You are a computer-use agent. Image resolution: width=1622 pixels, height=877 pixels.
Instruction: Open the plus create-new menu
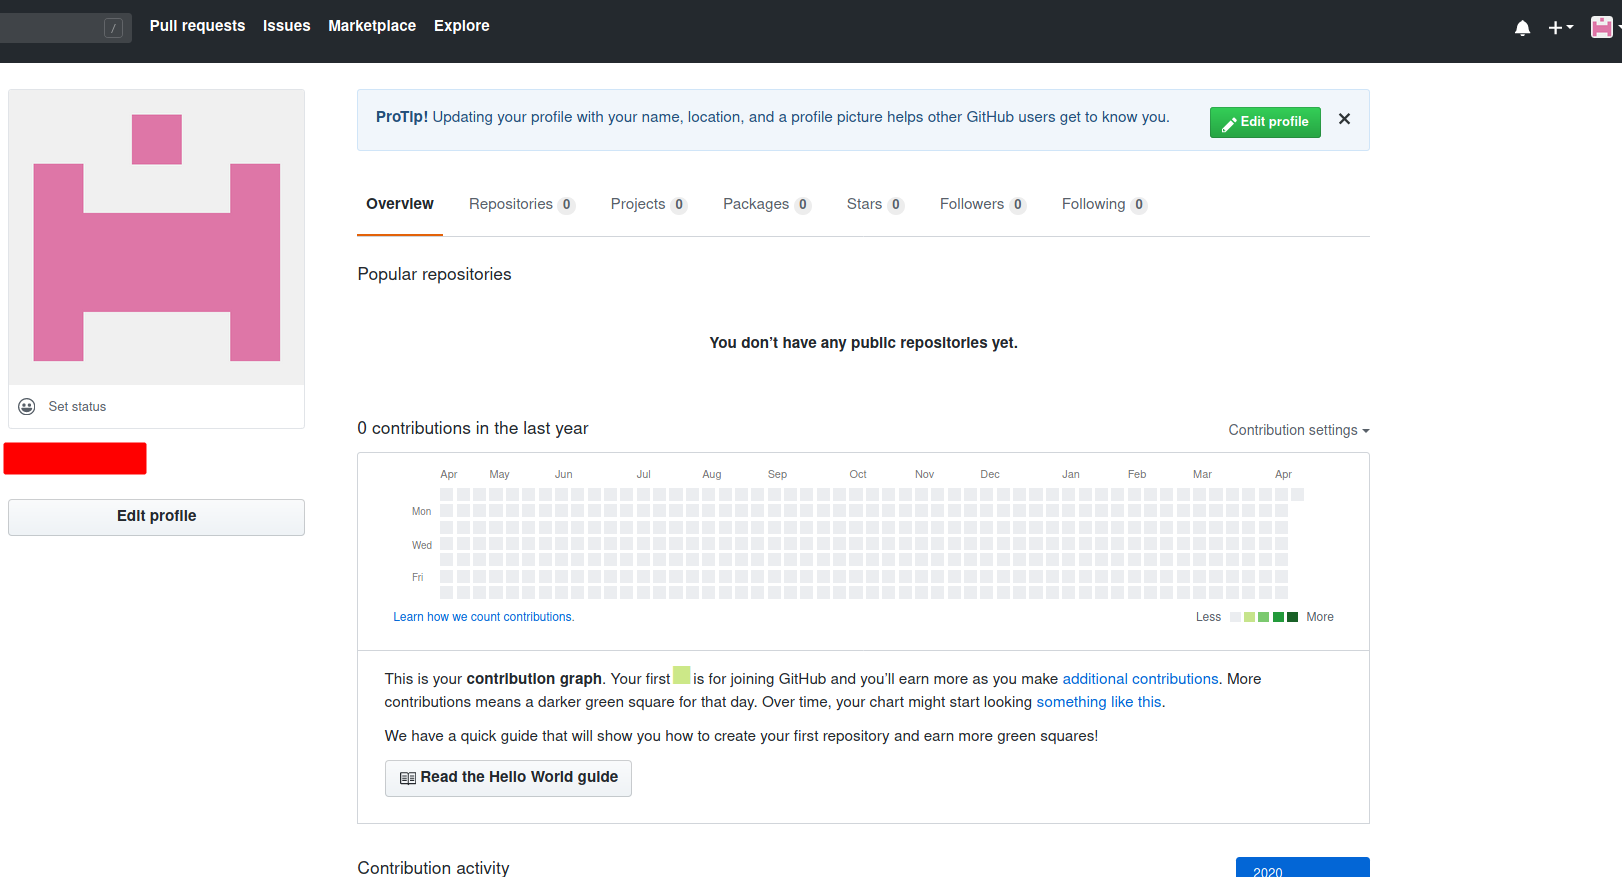(x=1560, y=28)
